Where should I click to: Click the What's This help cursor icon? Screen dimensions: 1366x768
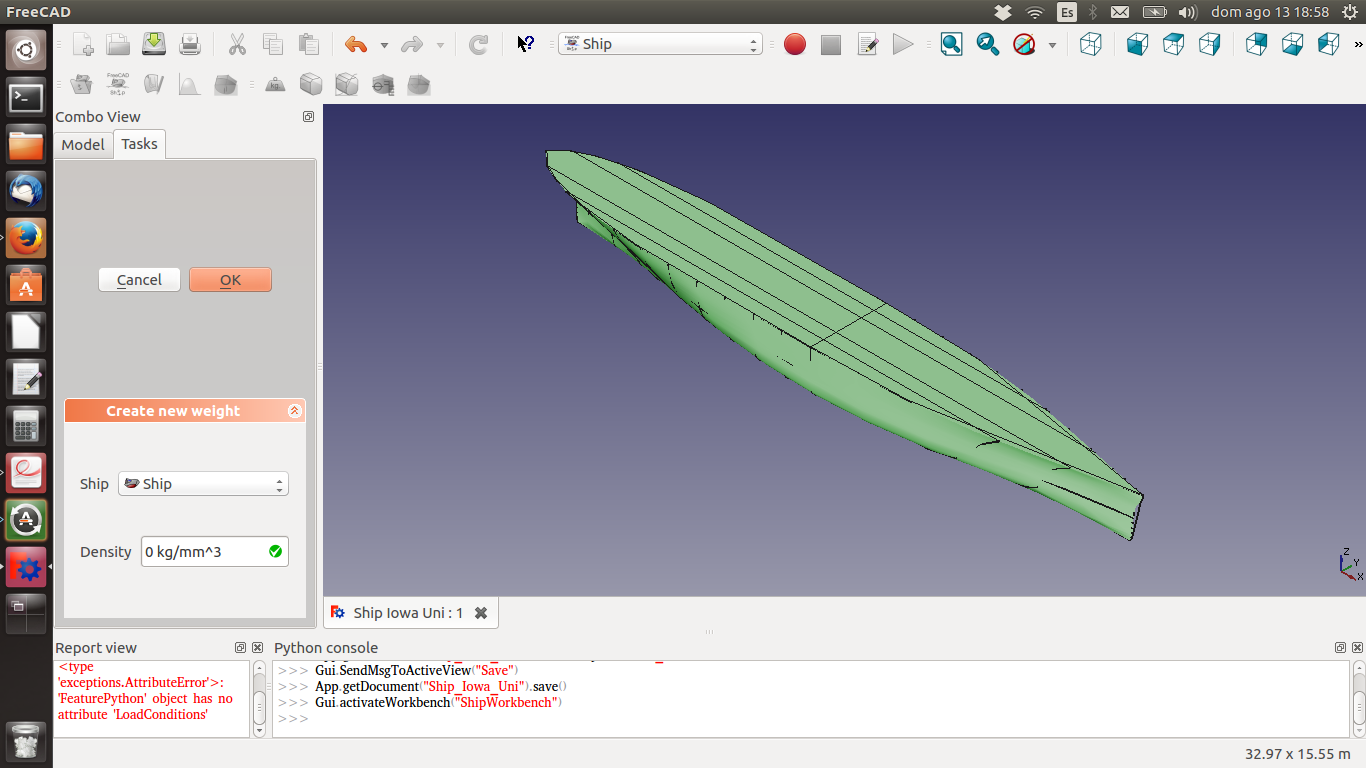pos(525,44)
